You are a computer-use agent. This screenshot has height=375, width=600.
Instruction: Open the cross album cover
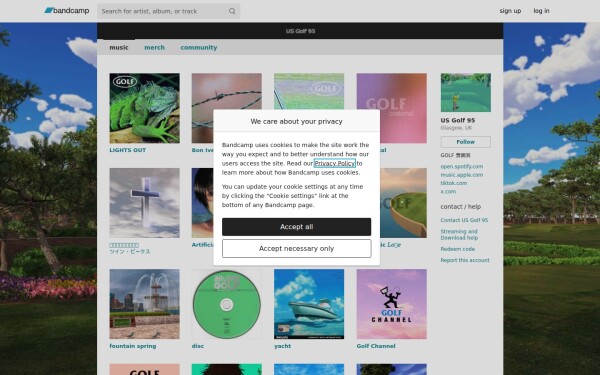144,203
